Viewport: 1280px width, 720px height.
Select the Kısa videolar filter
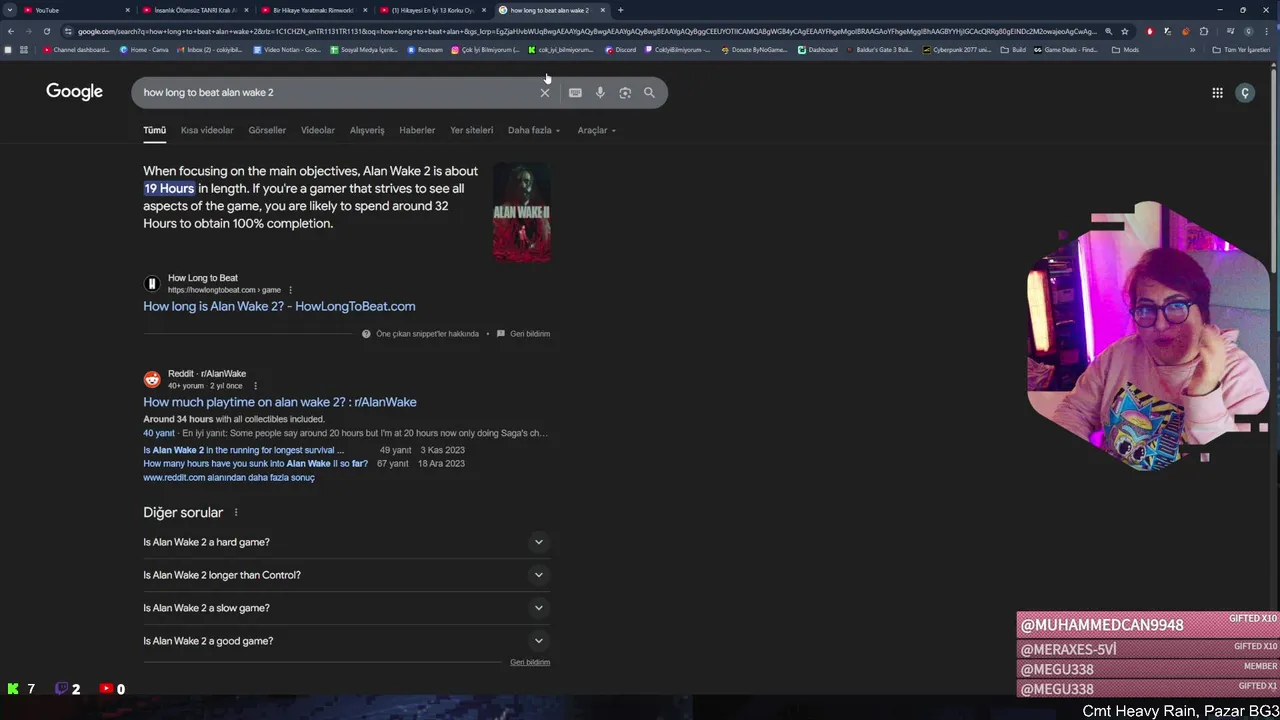pyautogui.click(x=207, y=130)
